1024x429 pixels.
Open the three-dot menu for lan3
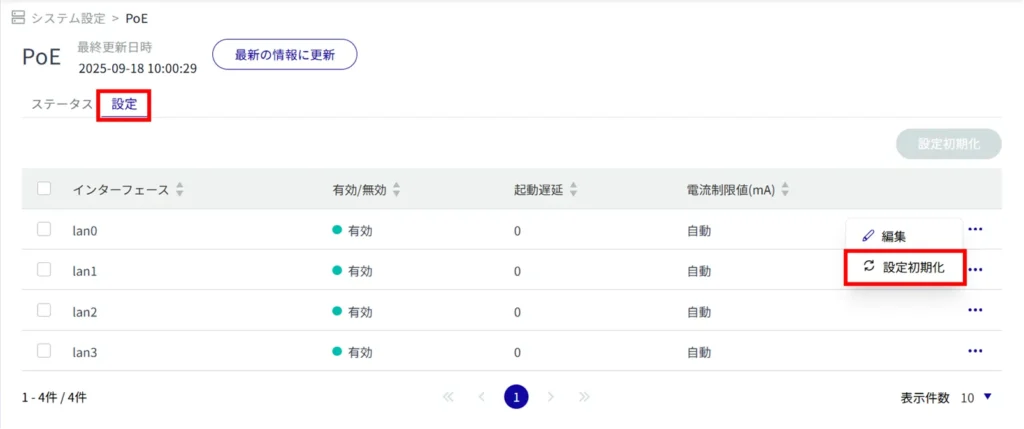click(x=975, y=351)
